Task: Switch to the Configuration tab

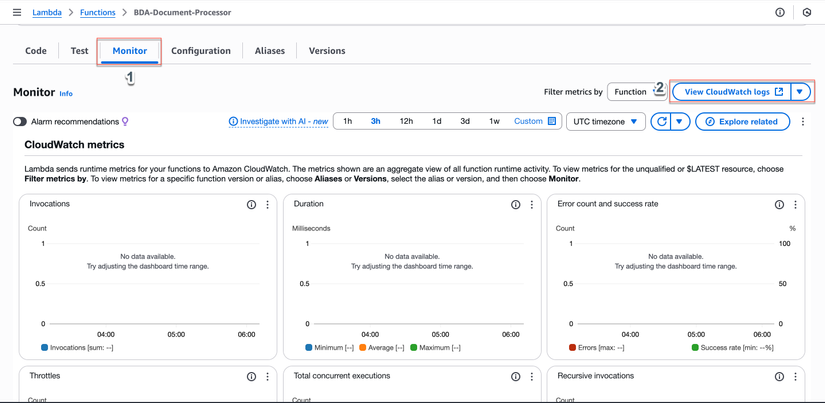Action: point(201,51)
